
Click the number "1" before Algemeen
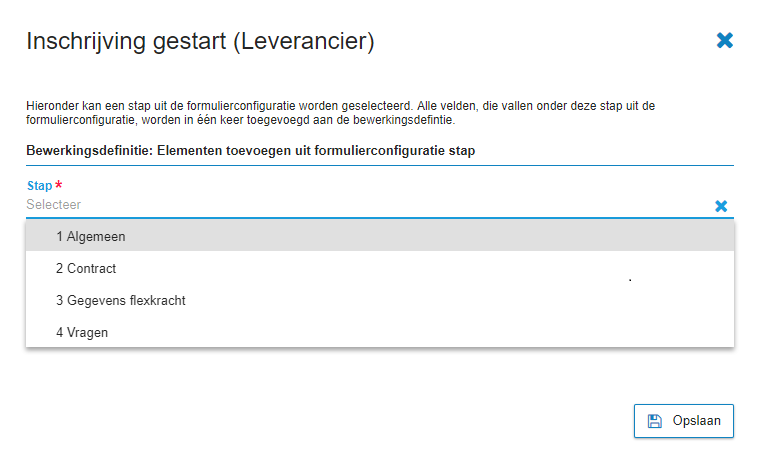[59, 236]
